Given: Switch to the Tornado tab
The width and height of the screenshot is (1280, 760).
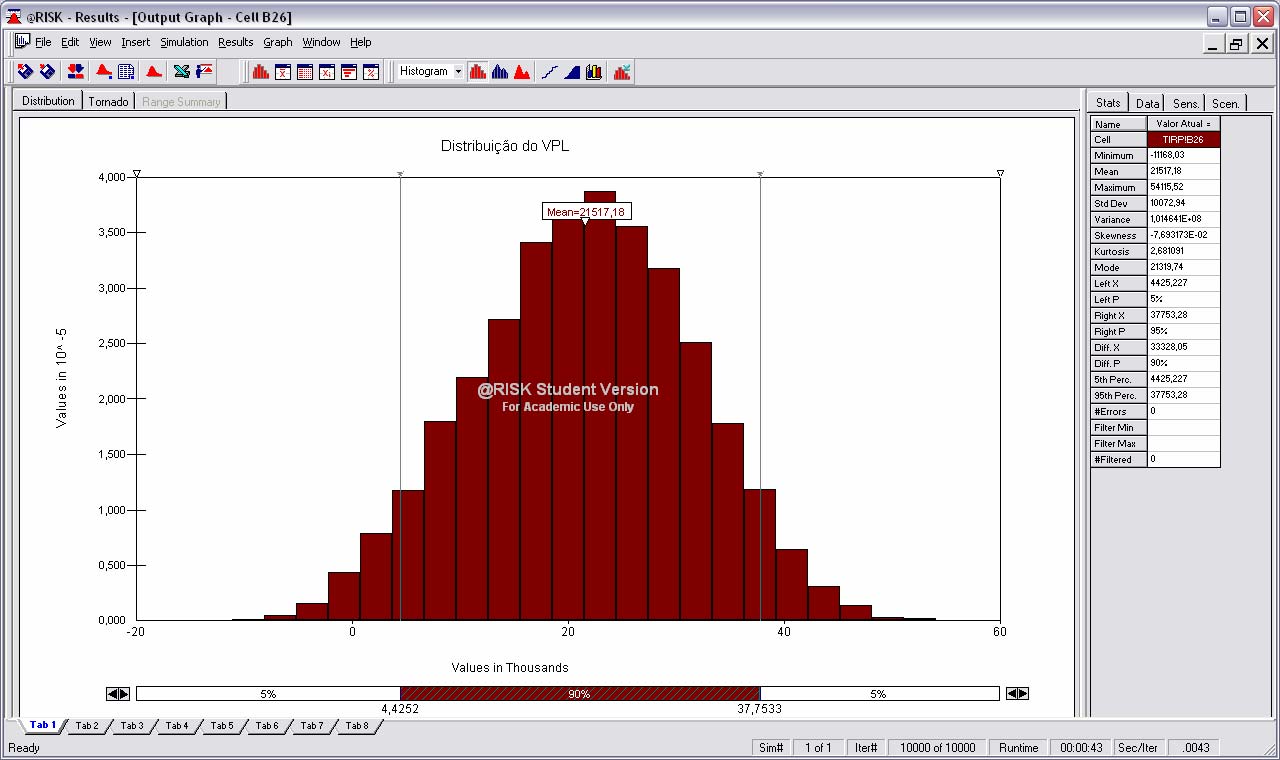Looking at the screenshot, I should (x=108, y=102).
